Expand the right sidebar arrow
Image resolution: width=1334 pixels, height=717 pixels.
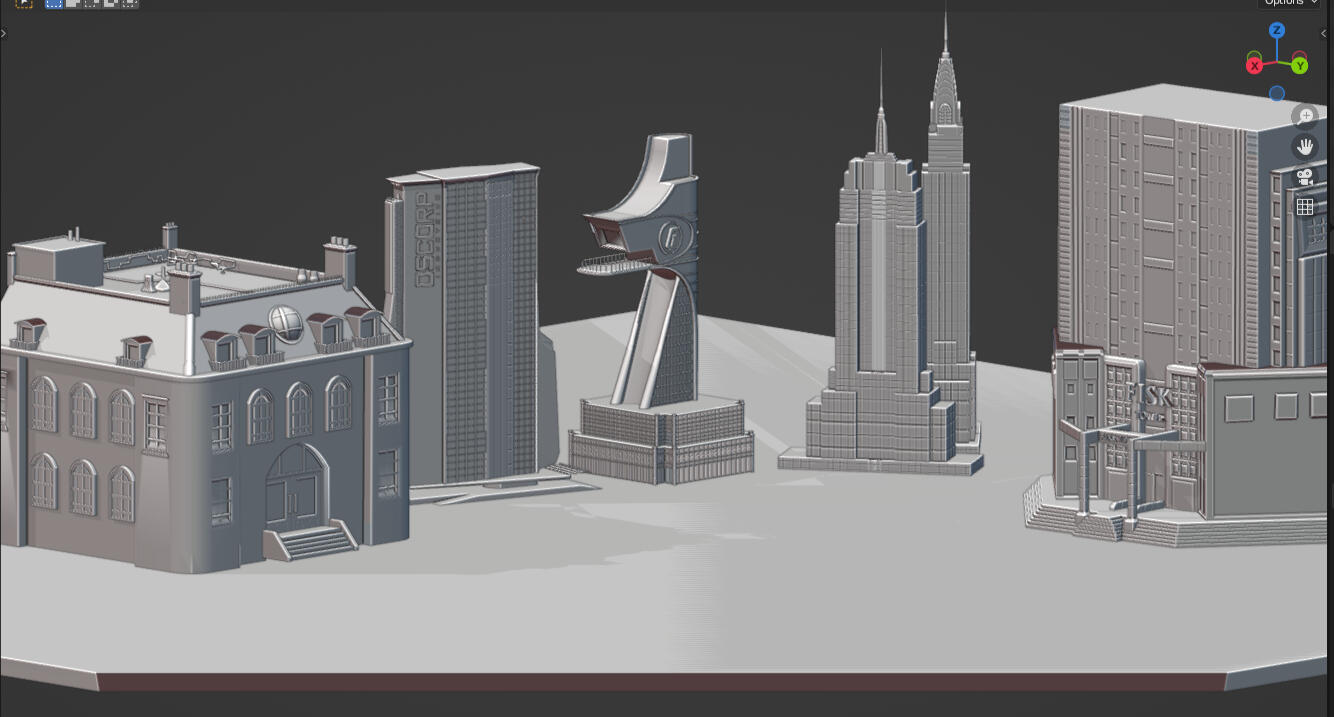1324,33
